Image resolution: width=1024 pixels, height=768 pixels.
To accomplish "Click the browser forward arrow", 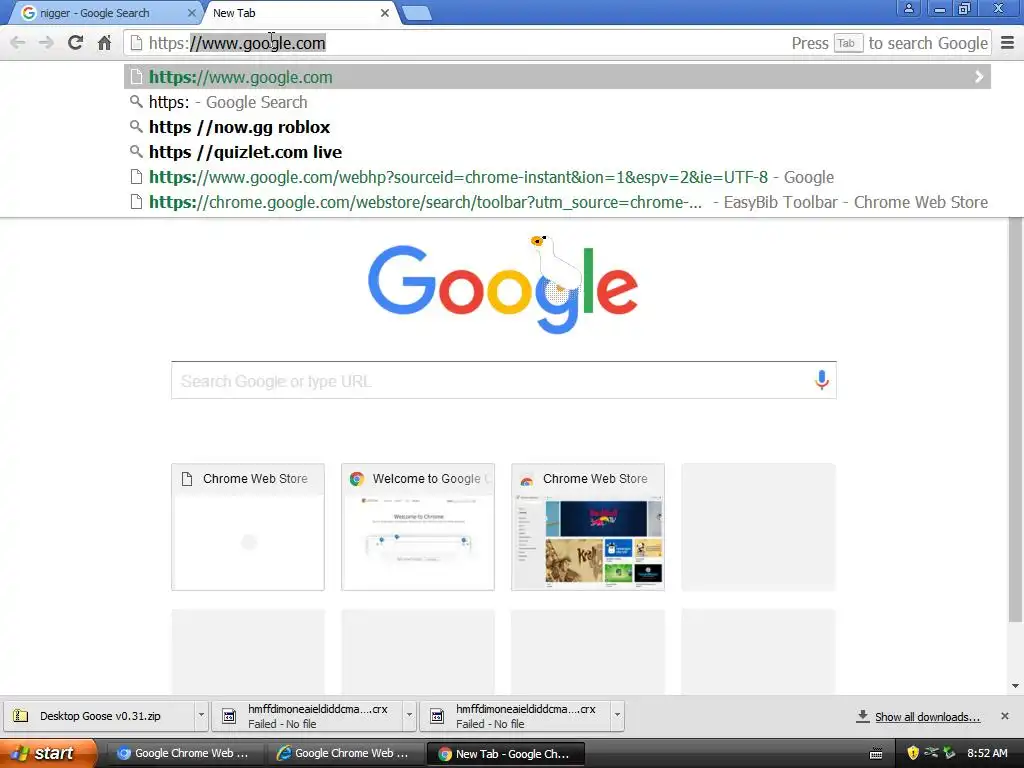I will pyautogui.click(x=46, y=43).
